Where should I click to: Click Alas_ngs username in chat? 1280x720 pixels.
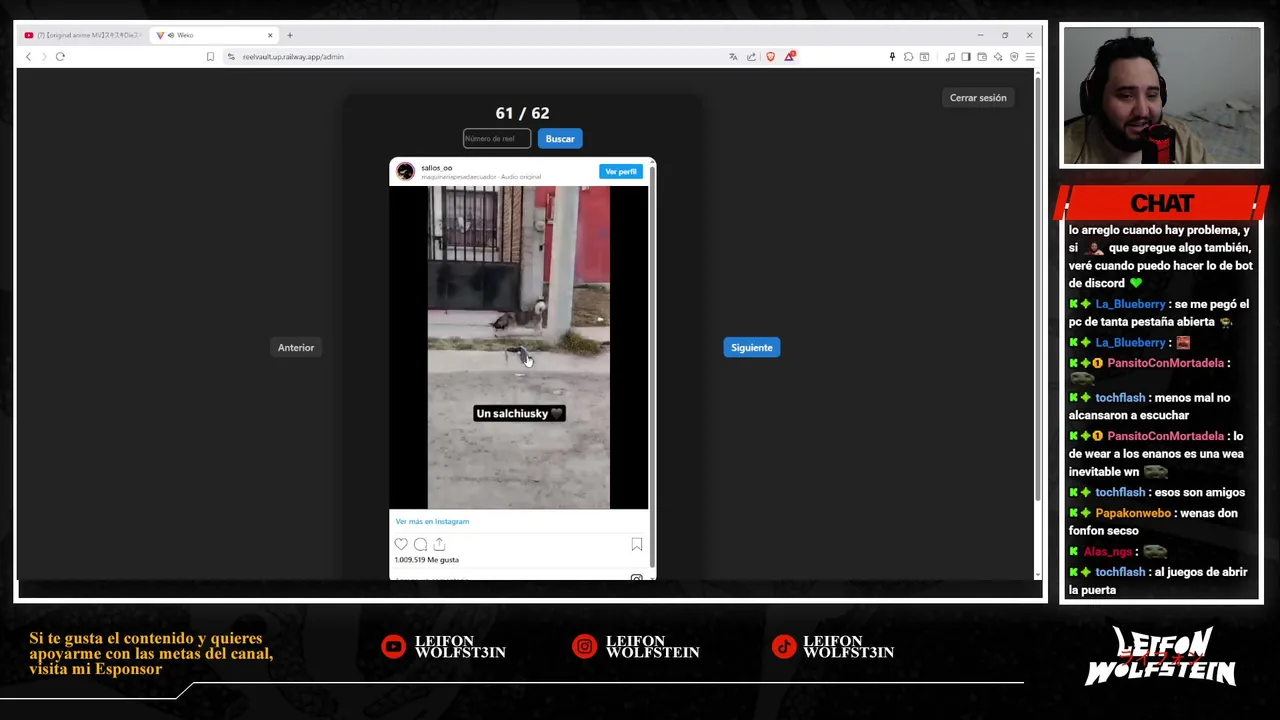pos(1107,551)
